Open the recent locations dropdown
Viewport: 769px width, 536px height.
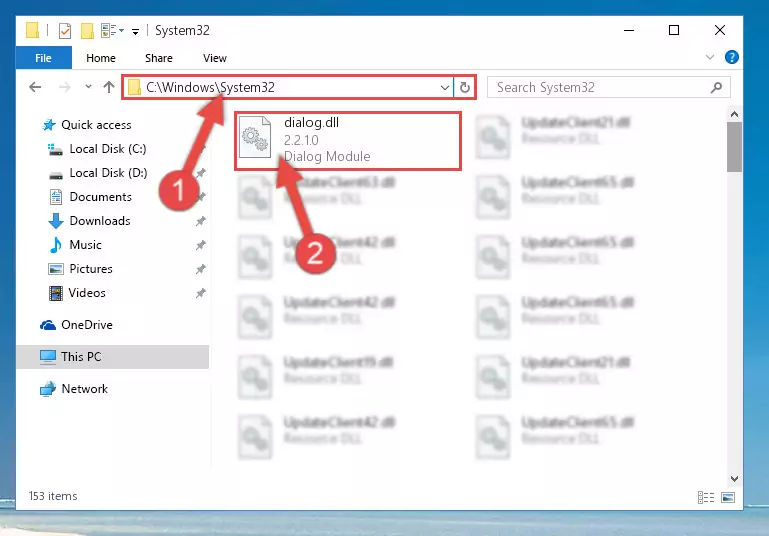click(88, 87)
